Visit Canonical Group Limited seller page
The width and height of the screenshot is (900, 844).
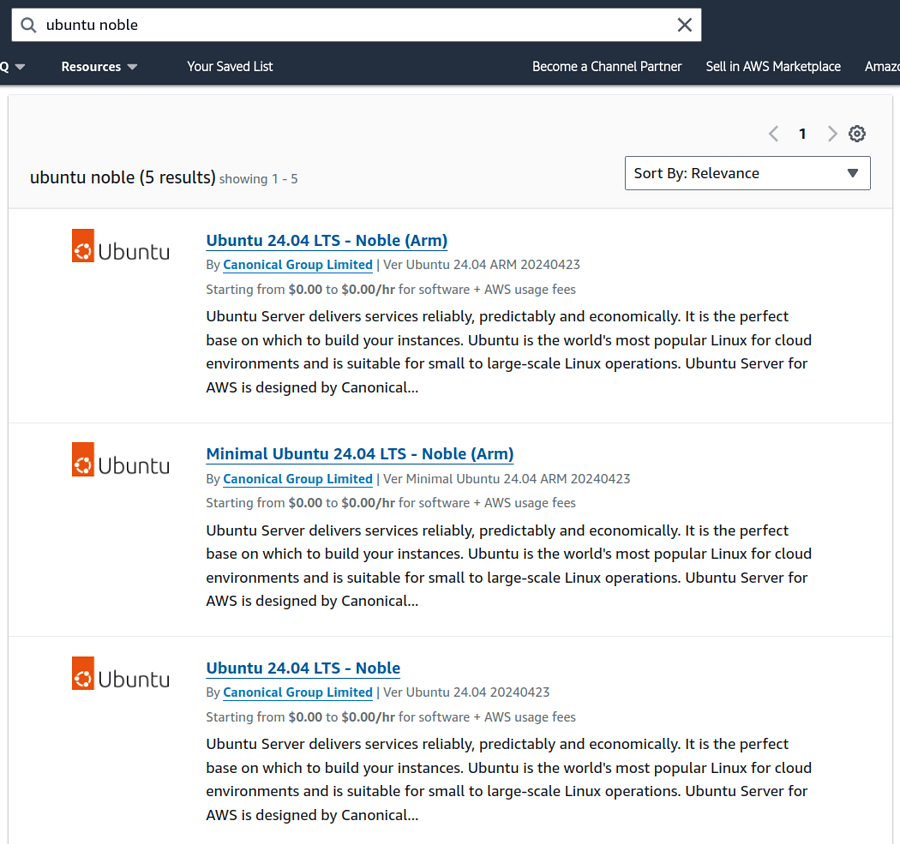(297, 265)
